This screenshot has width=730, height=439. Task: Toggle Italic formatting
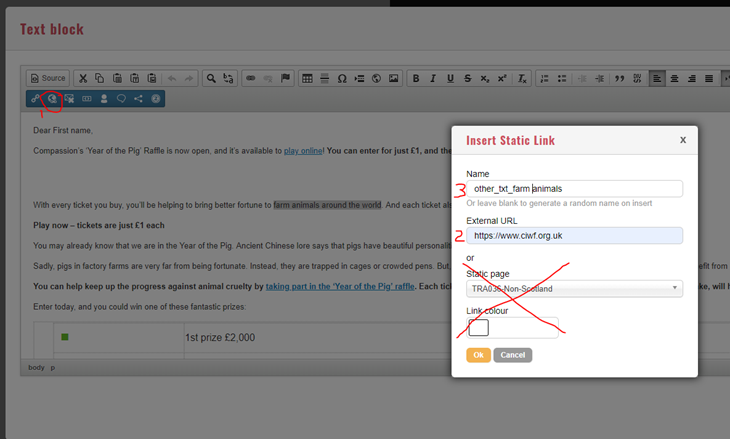[x=433, y=78]
